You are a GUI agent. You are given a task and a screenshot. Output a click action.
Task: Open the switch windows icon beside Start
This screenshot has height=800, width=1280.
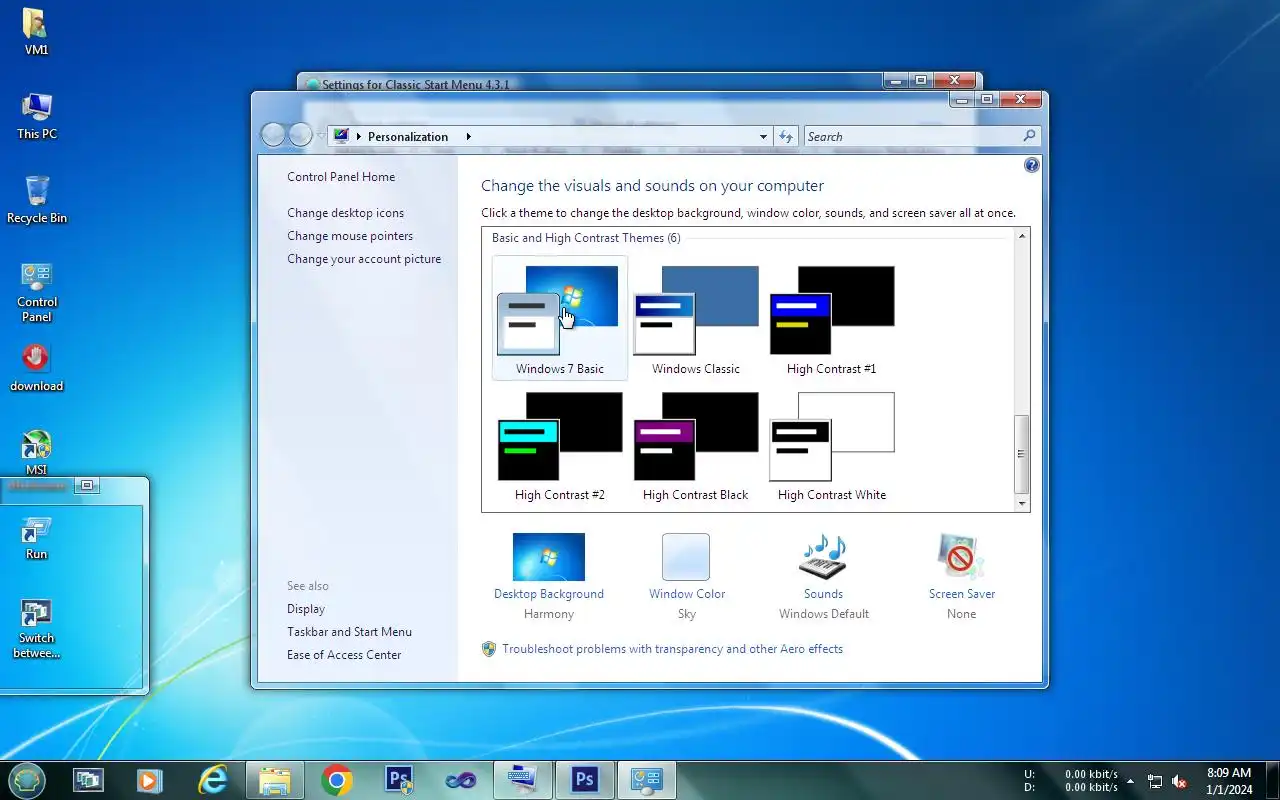[88, 780]
